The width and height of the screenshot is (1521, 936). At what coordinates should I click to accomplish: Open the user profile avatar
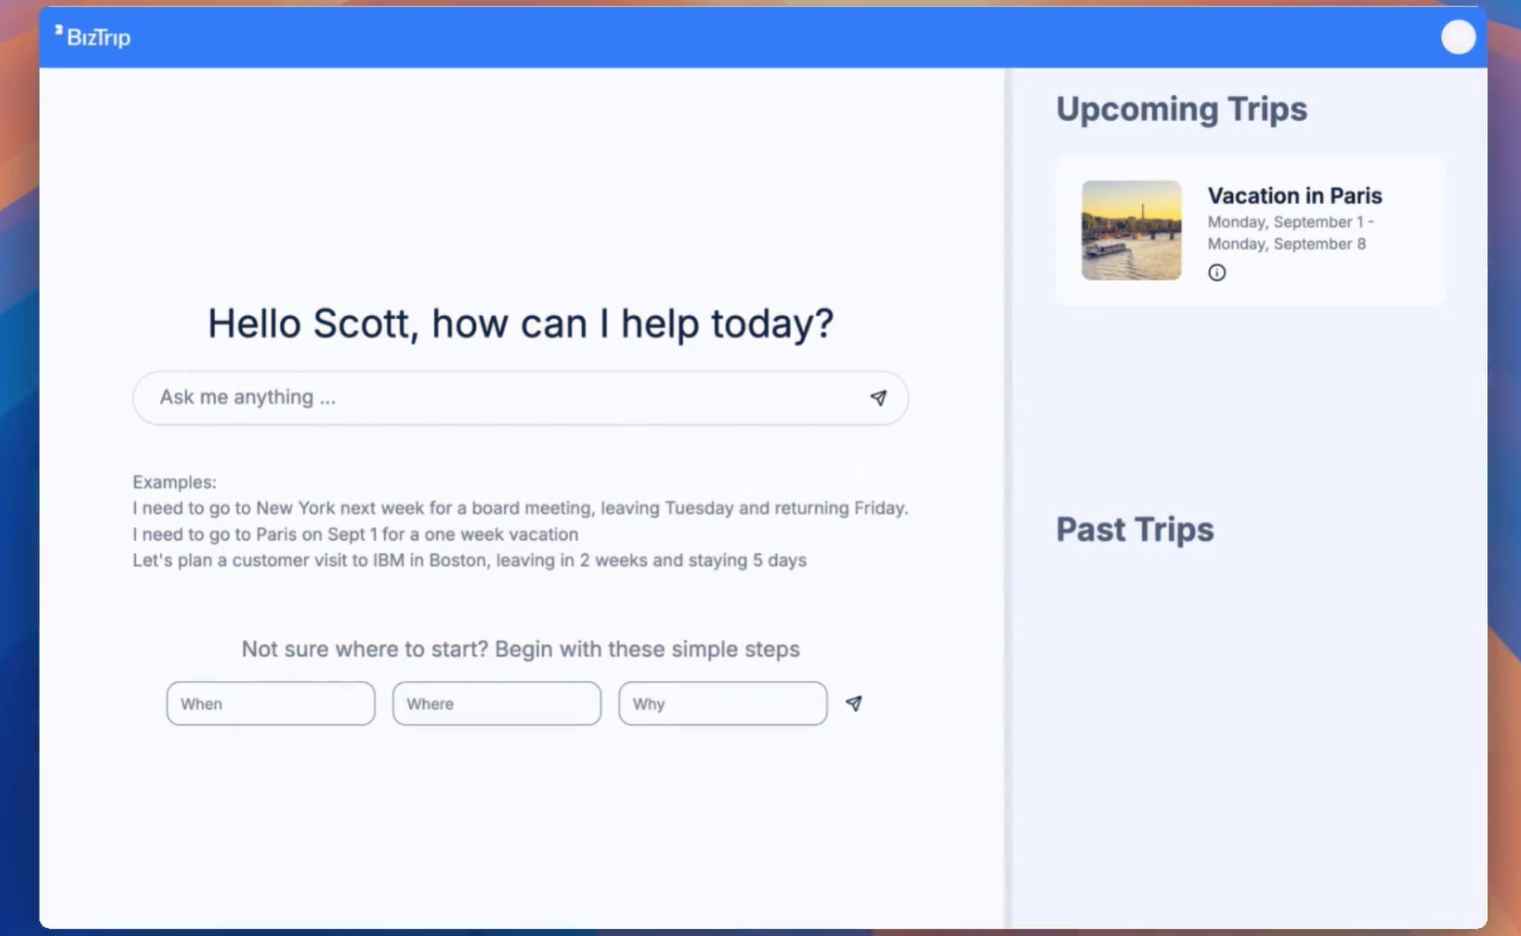click(x=1457, y=37)
